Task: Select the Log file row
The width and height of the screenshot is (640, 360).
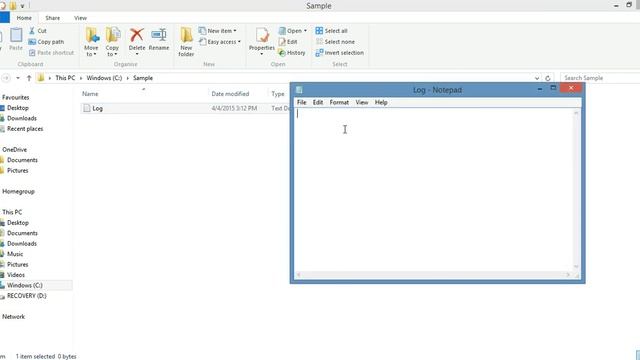Action: click(185, 108)
